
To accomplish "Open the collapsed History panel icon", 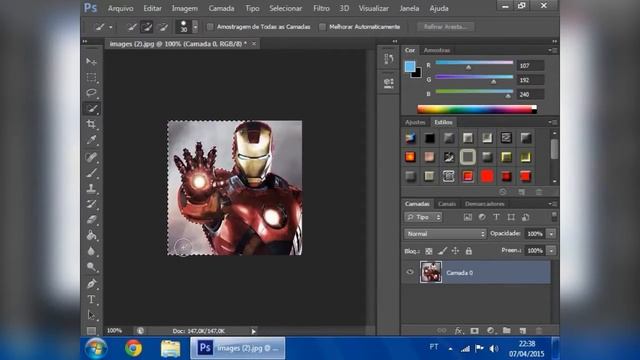I will pyautogui.click(x=389, y=58).
